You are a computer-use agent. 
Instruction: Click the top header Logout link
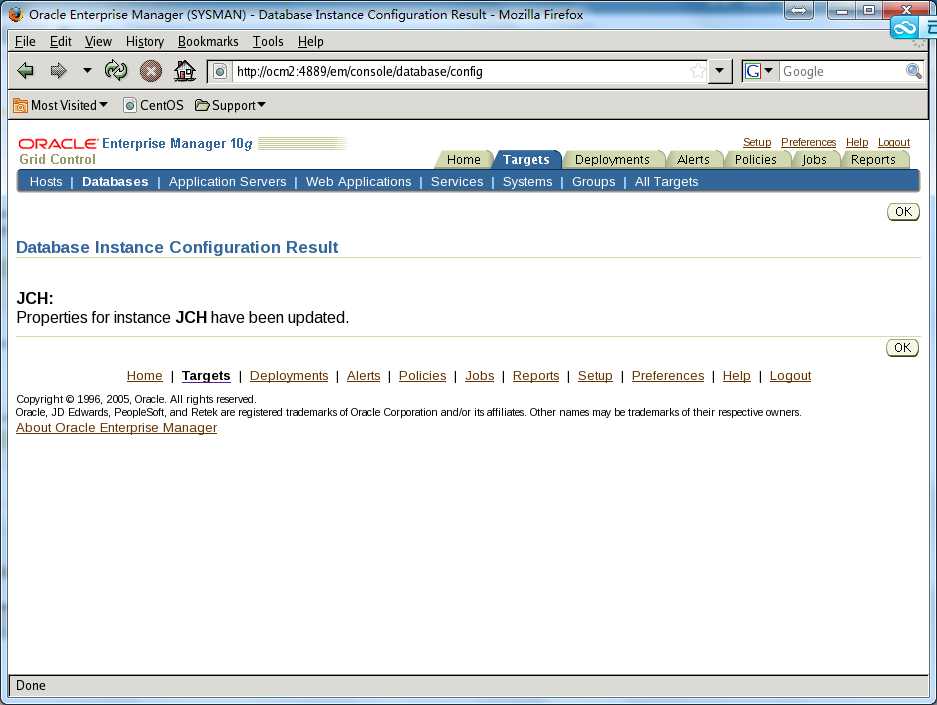[x=894, y=142]
